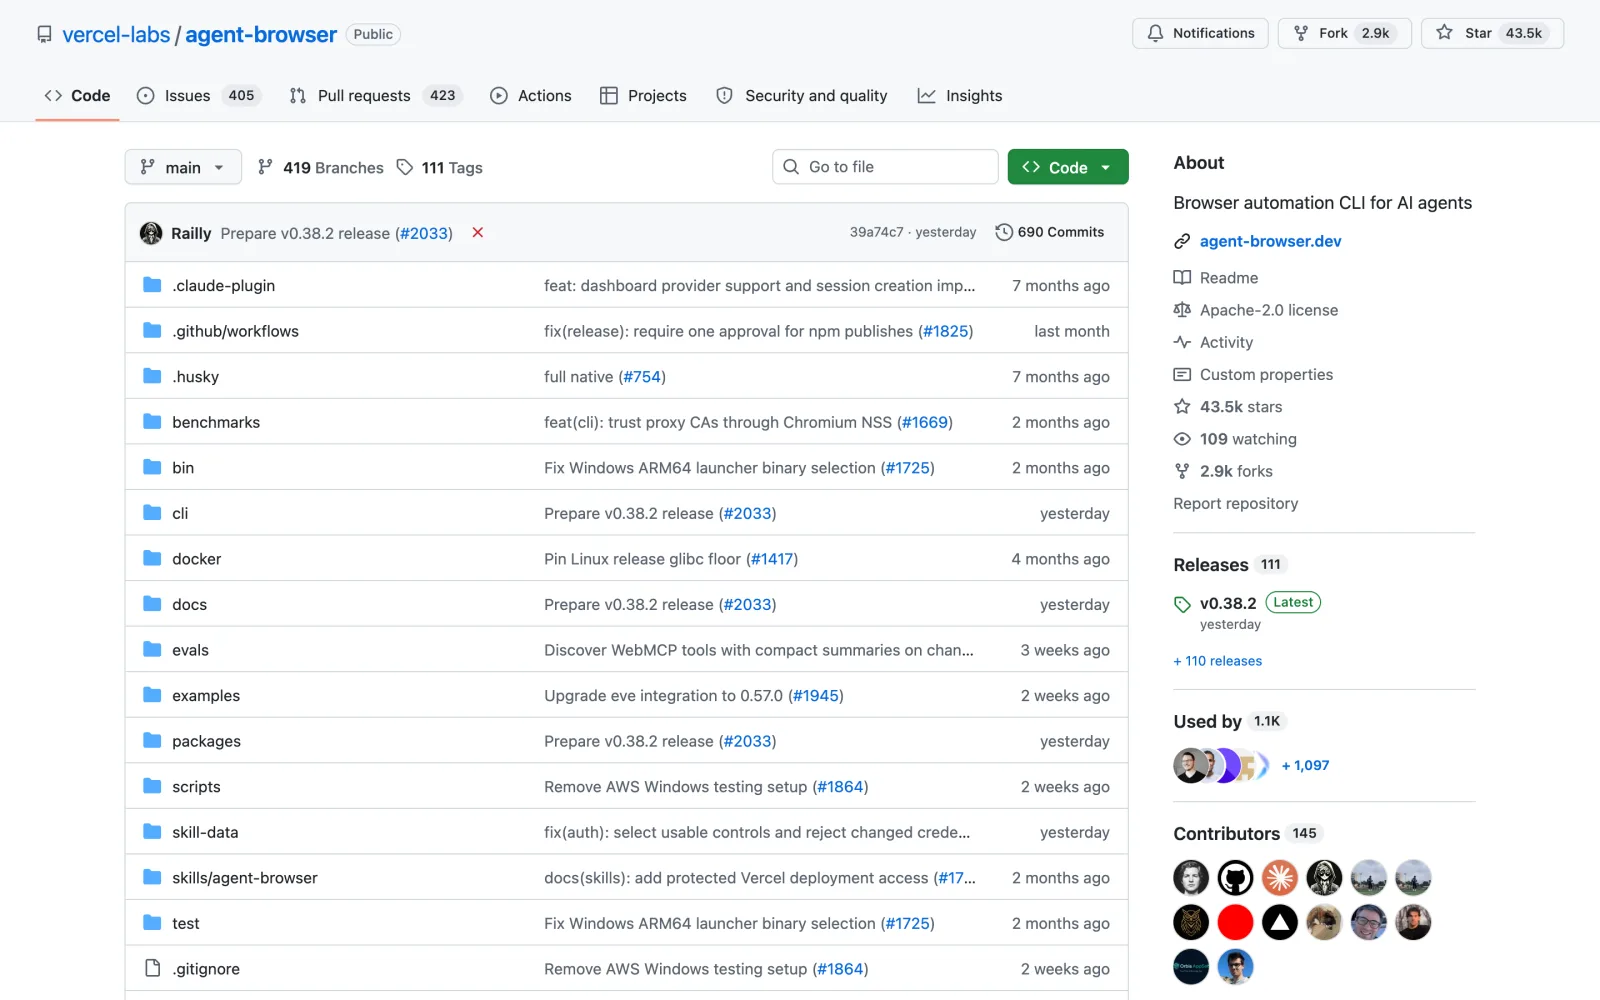The image size is (1600, 1000).
Task: View the + 1,097 used-by link
Action: point(1305,766)
